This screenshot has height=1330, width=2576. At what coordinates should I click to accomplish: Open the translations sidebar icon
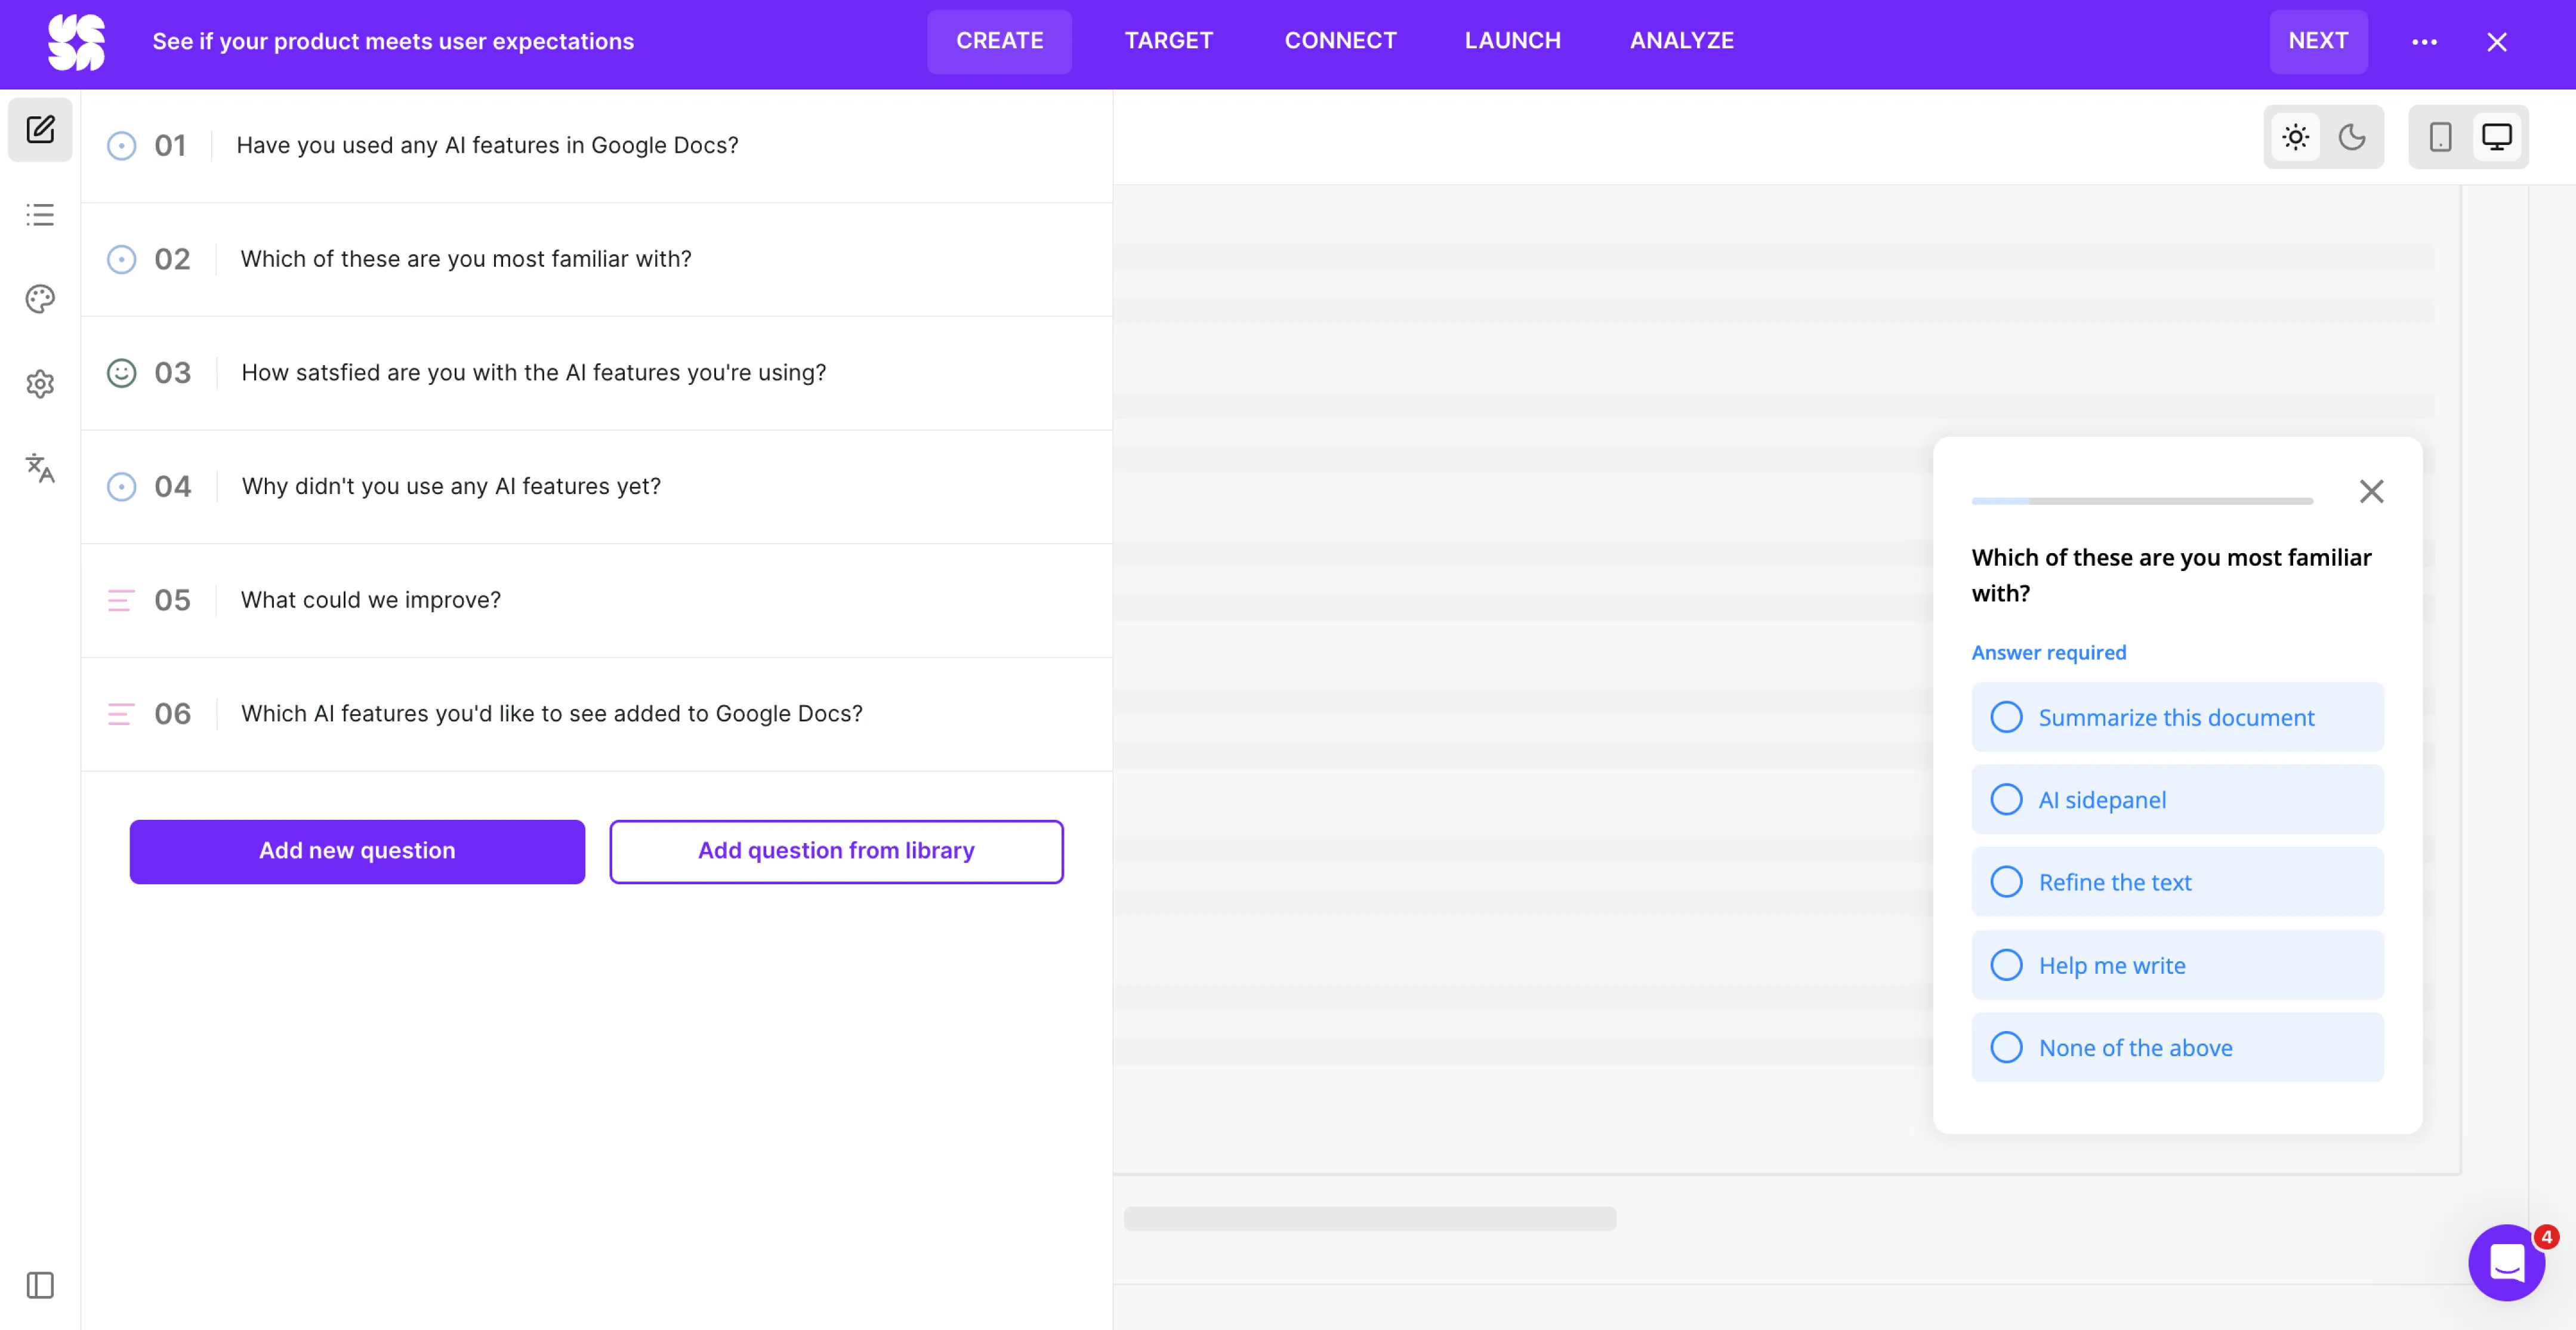[x=40, y=468]
